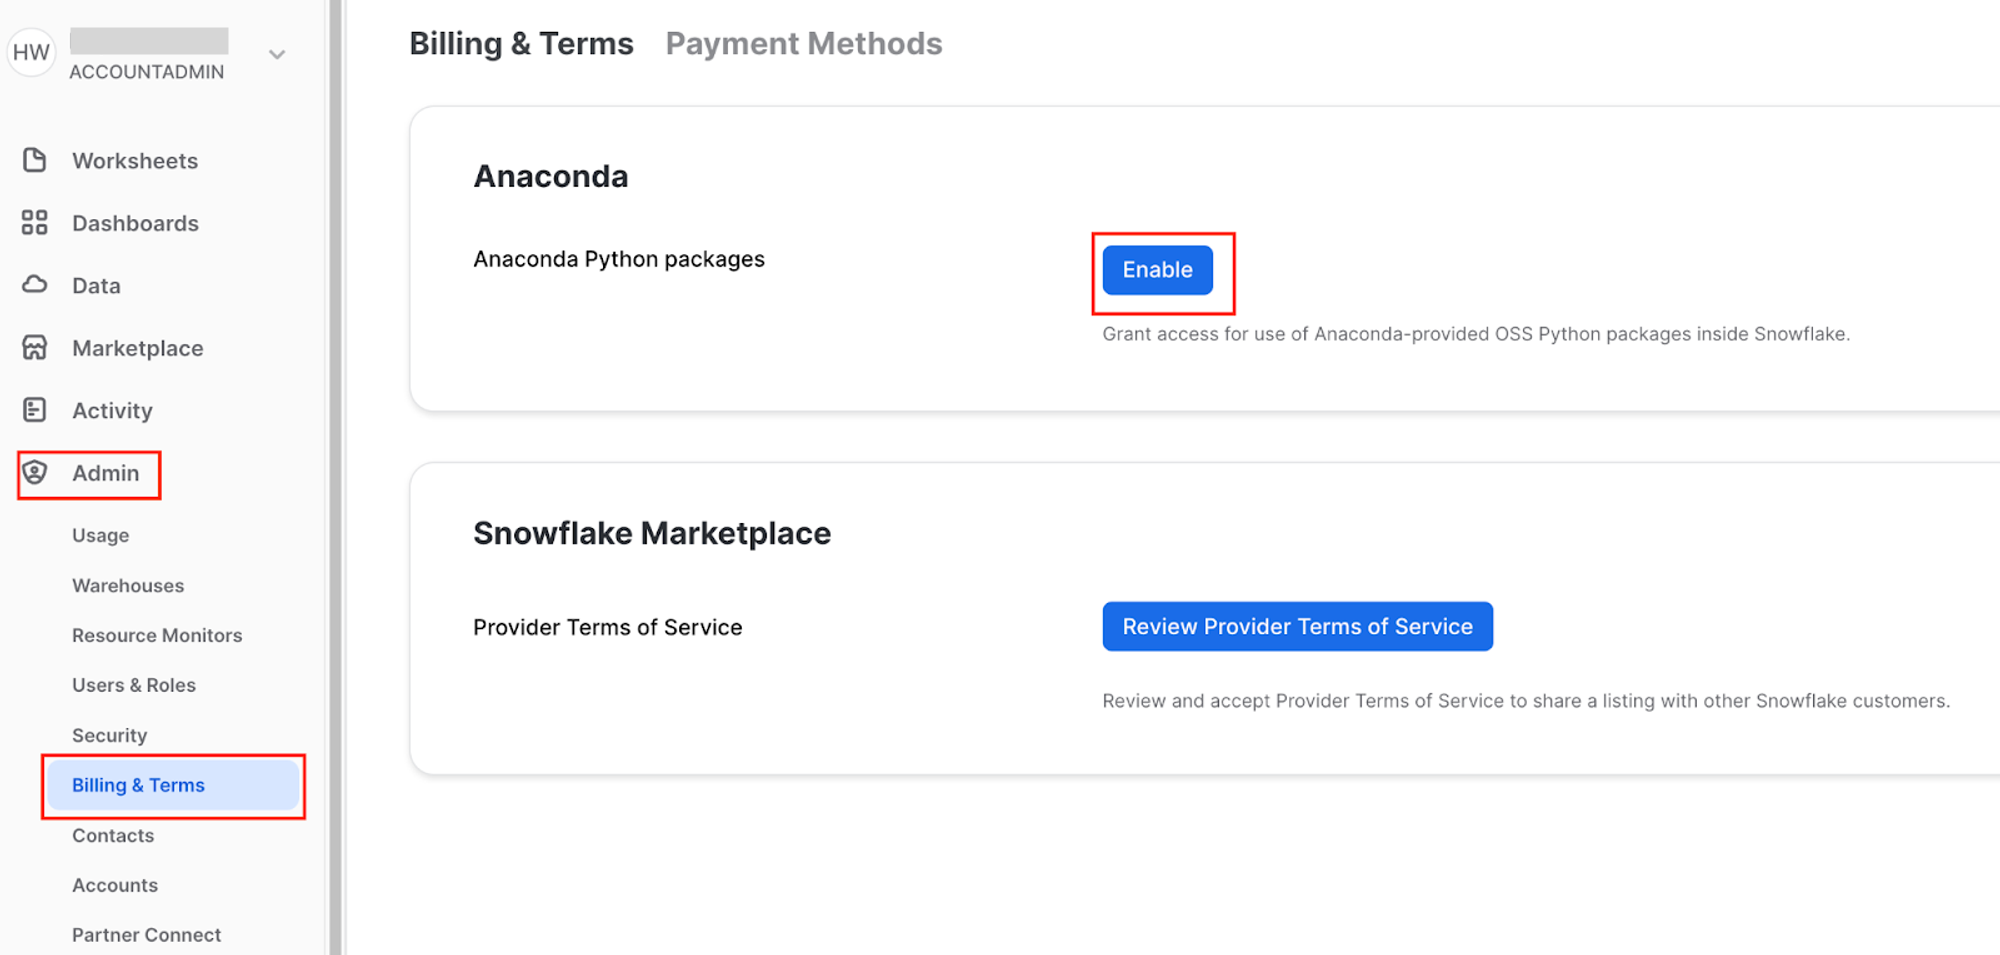2000x955 pixels.
Task: Switch to the Payment Methods tab
Action: [803, 44]
